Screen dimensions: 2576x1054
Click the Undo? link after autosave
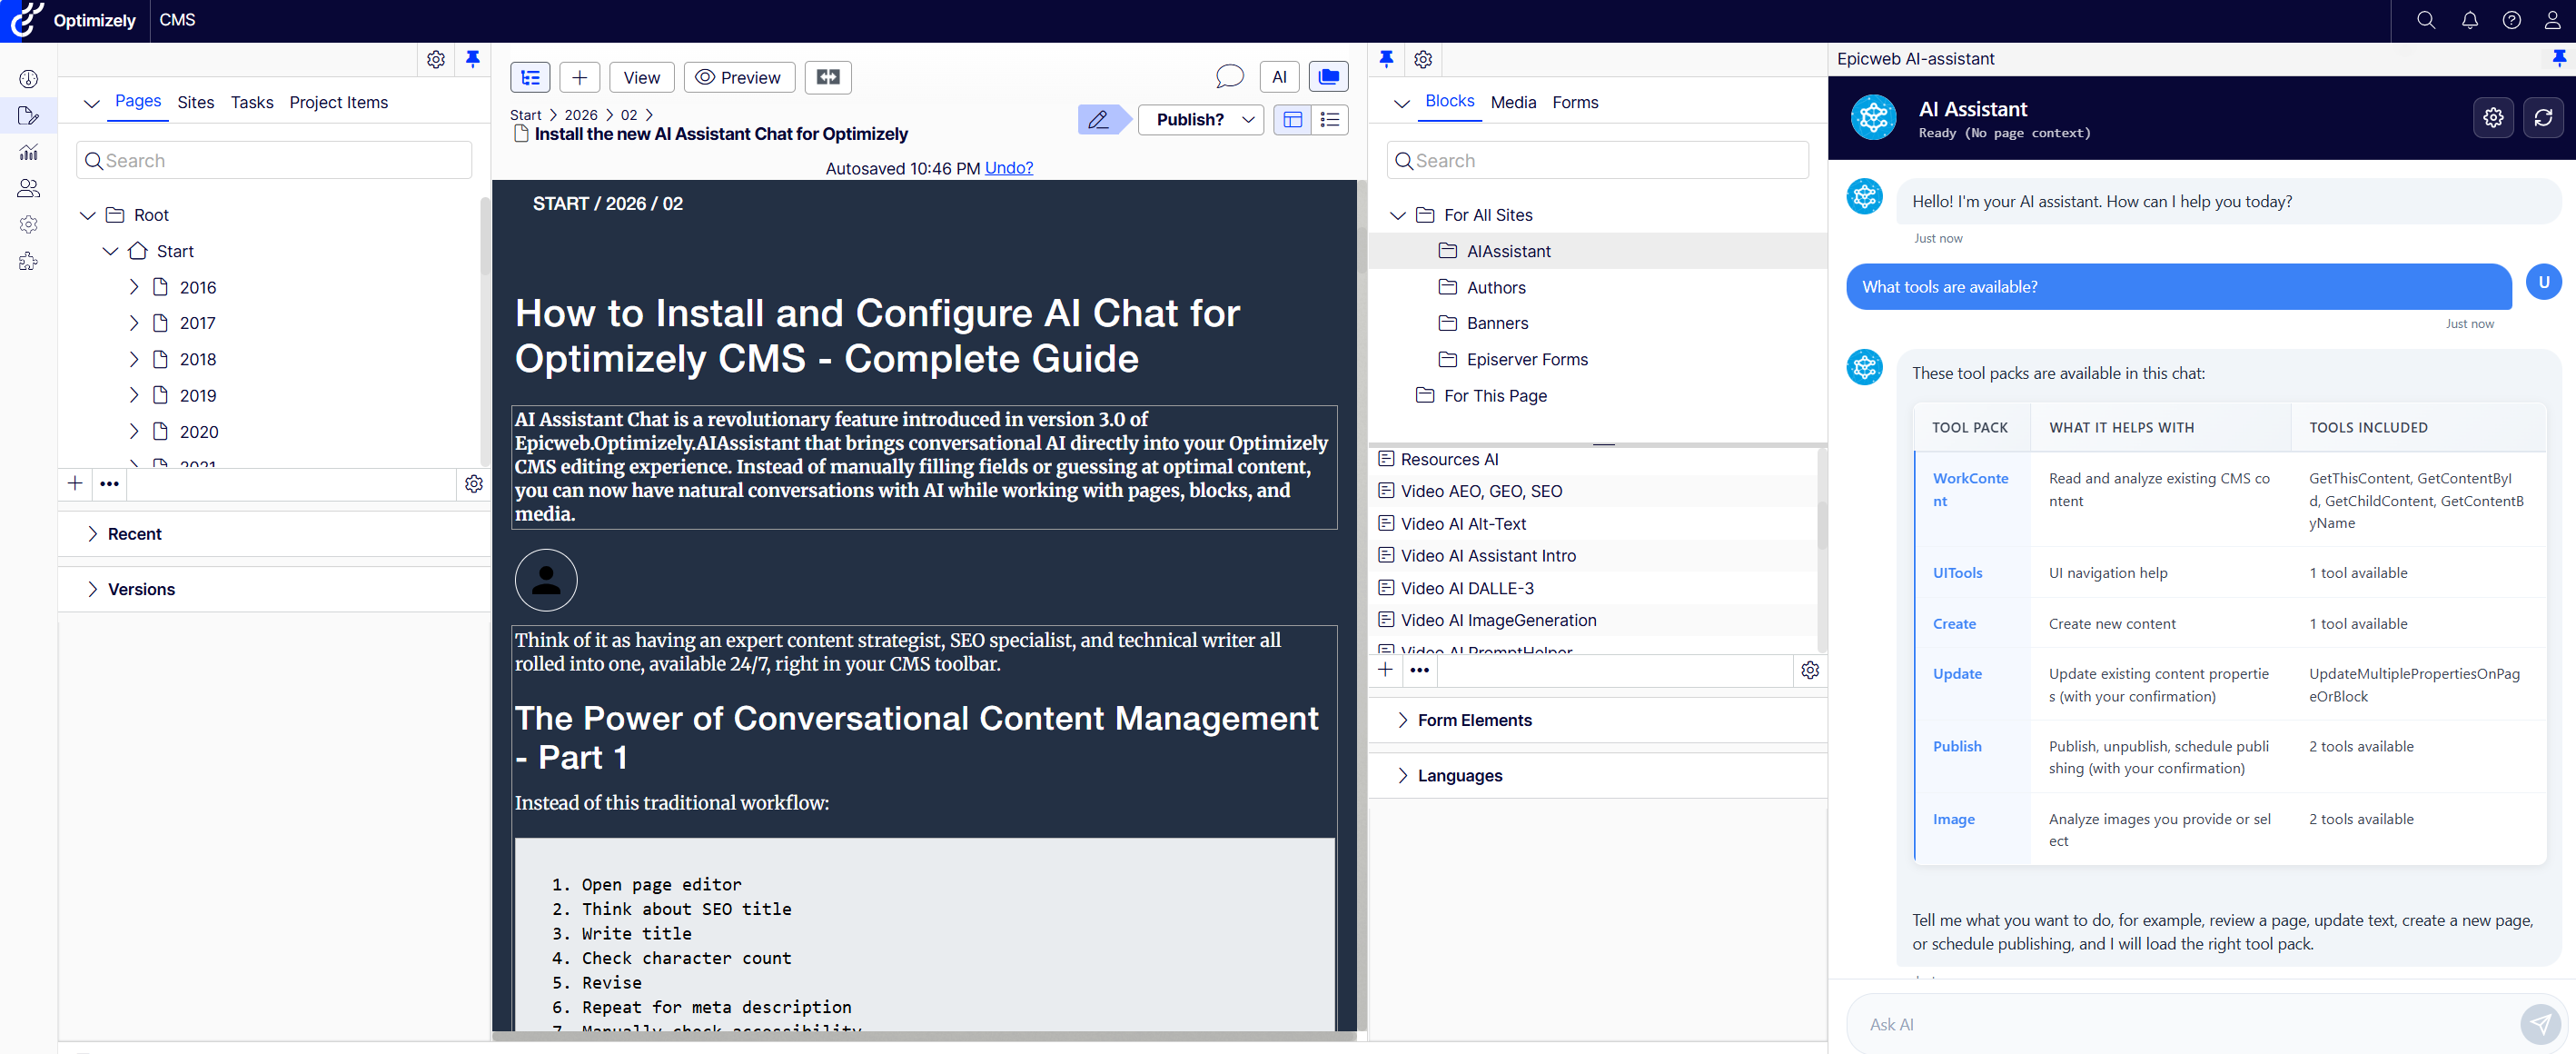(1008, 168)
